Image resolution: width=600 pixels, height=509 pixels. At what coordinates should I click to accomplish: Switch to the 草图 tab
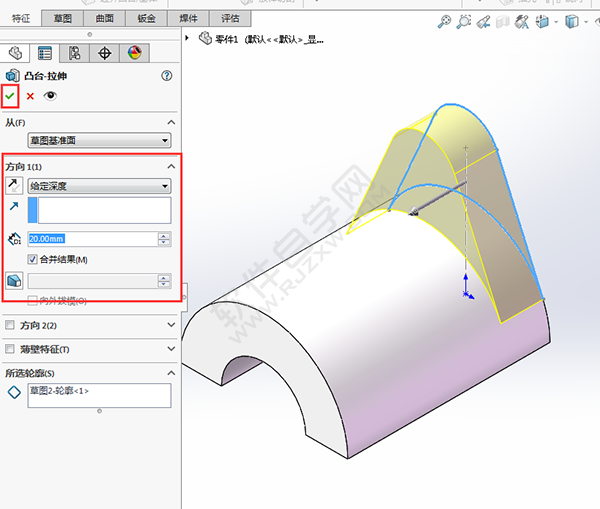[x=62, y=18]
